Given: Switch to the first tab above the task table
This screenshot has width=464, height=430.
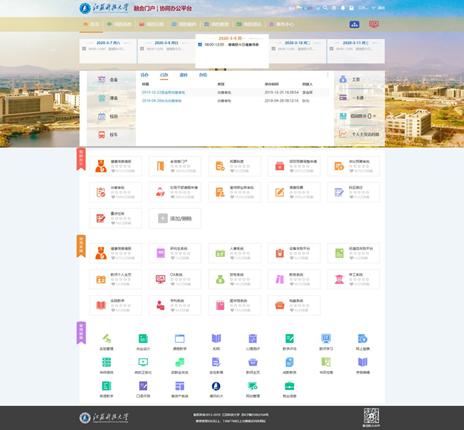Looking at the screenshot, I should click(x=144, y=75).
